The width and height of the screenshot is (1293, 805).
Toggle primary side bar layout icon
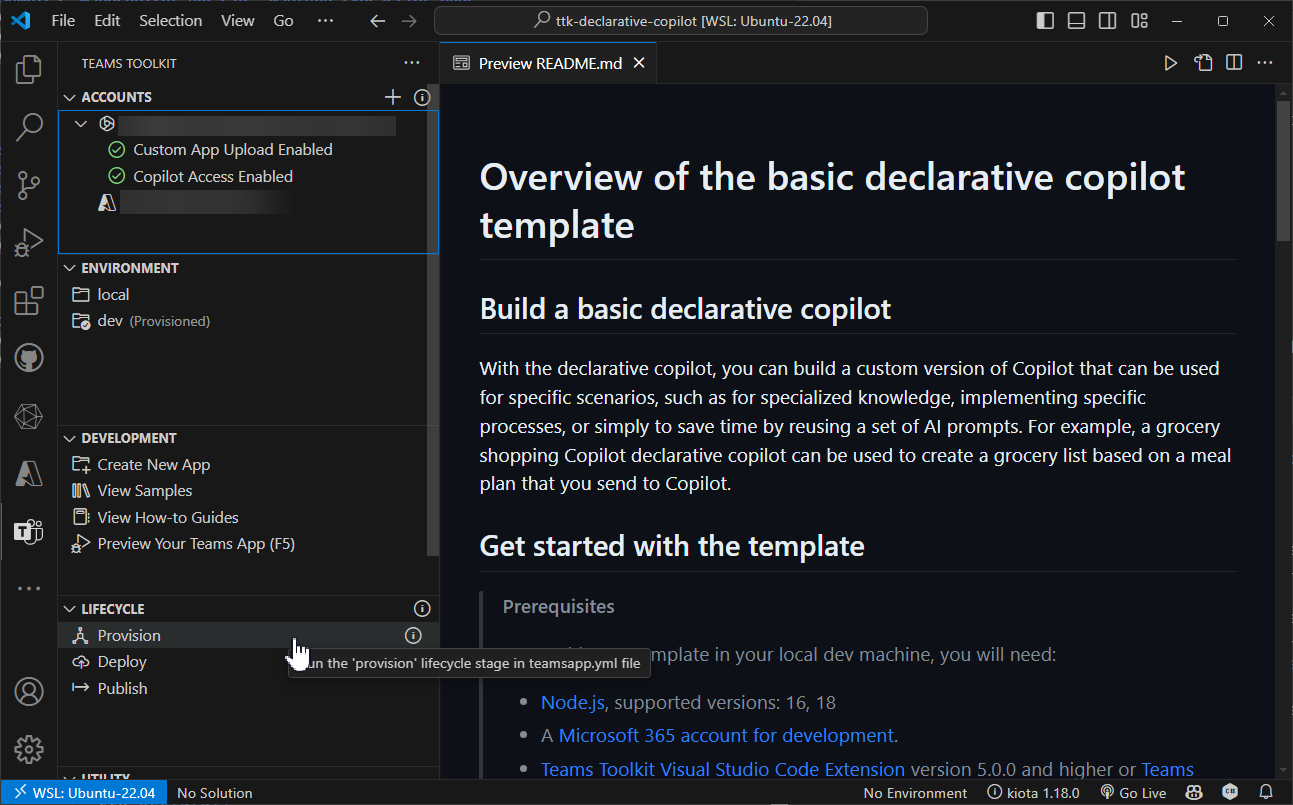click(1045, 21)
